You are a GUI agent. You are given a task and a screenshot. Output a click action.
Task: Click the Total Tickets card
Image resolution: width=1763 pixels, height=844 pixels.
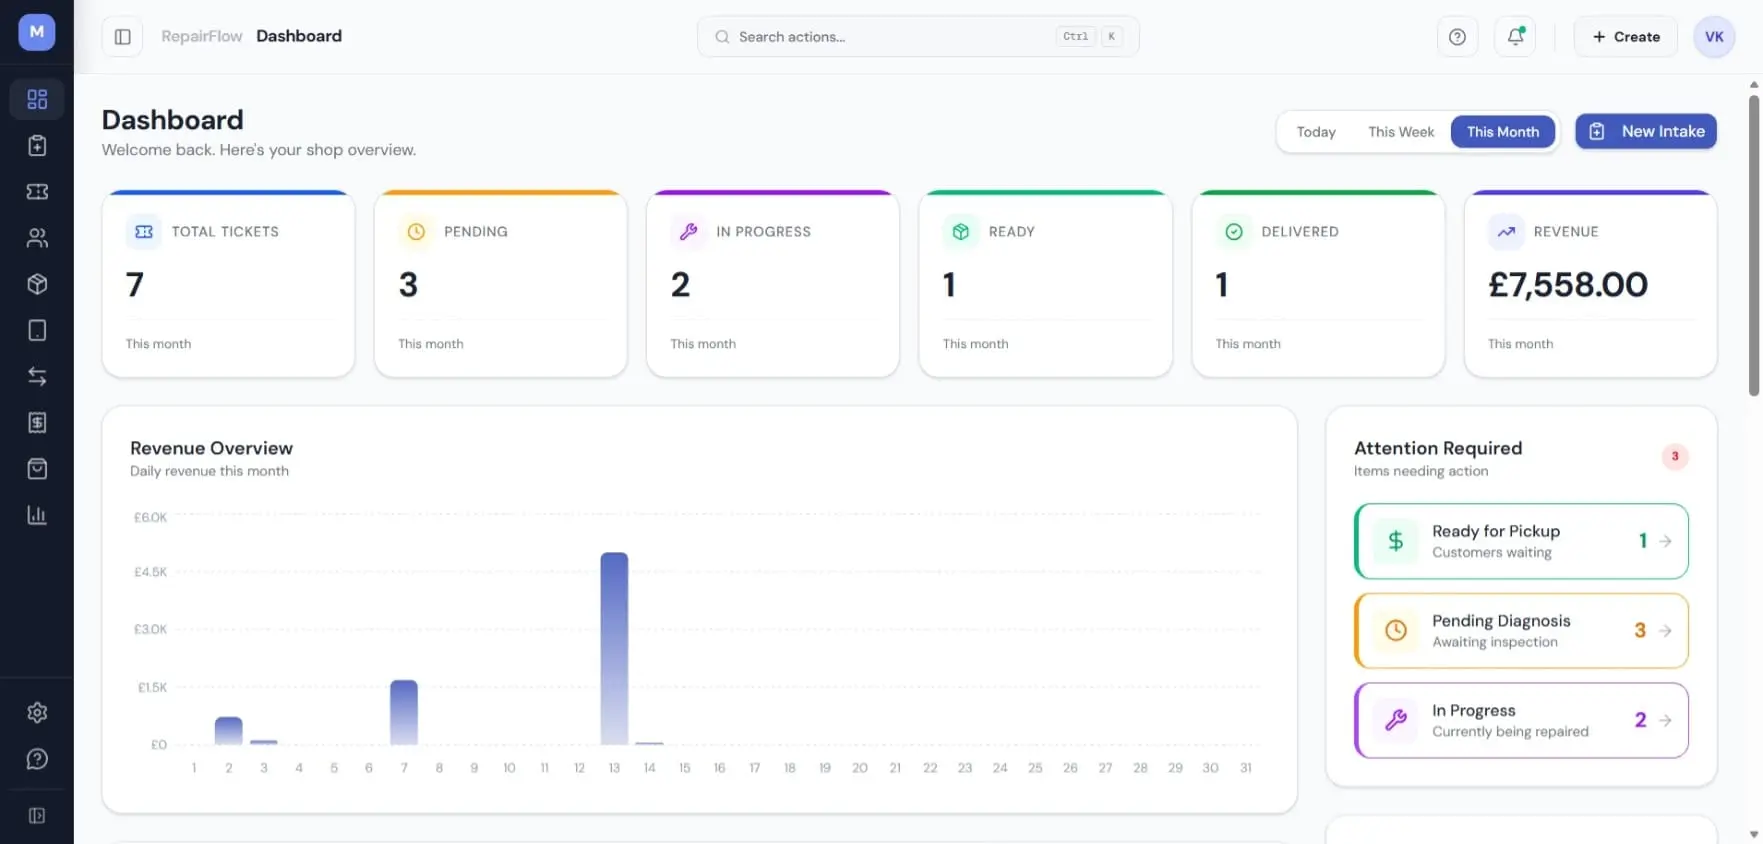click(228, 284)
